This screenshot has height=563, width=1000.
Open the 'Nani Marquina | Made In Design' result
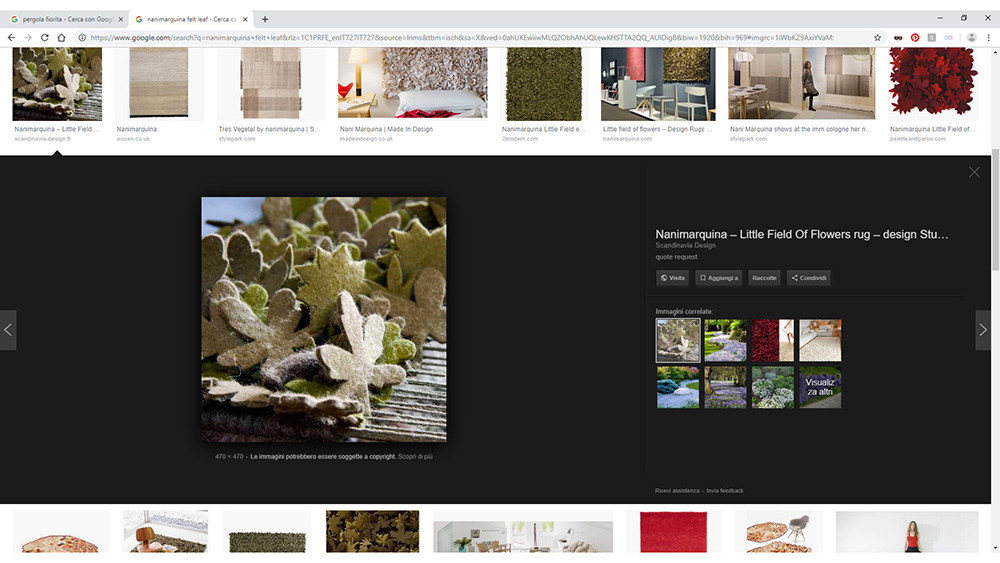[413, 83]
